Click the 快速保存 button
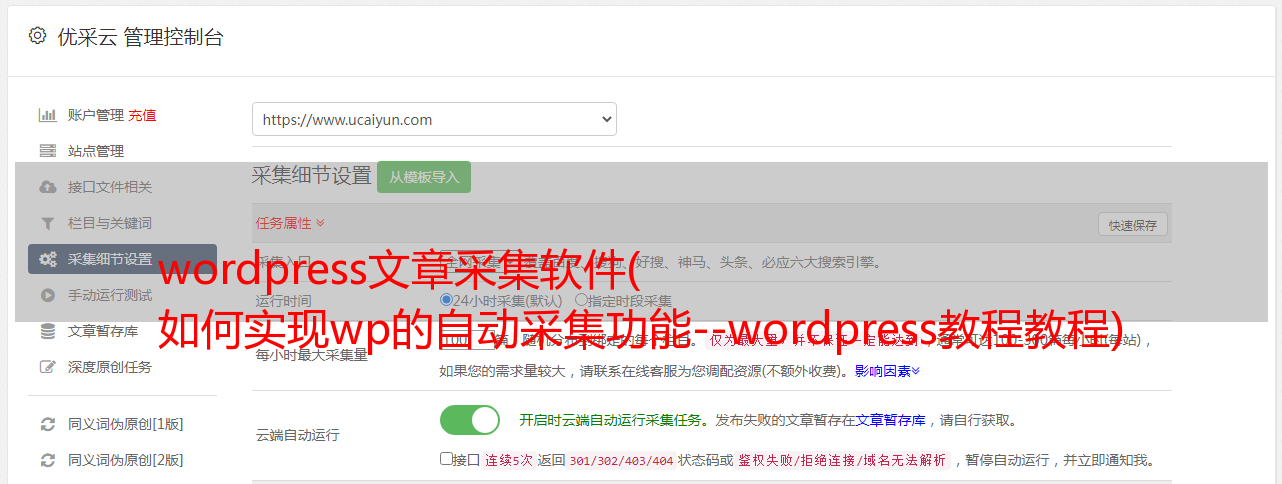1282x484 pixels. (1133, 225)
